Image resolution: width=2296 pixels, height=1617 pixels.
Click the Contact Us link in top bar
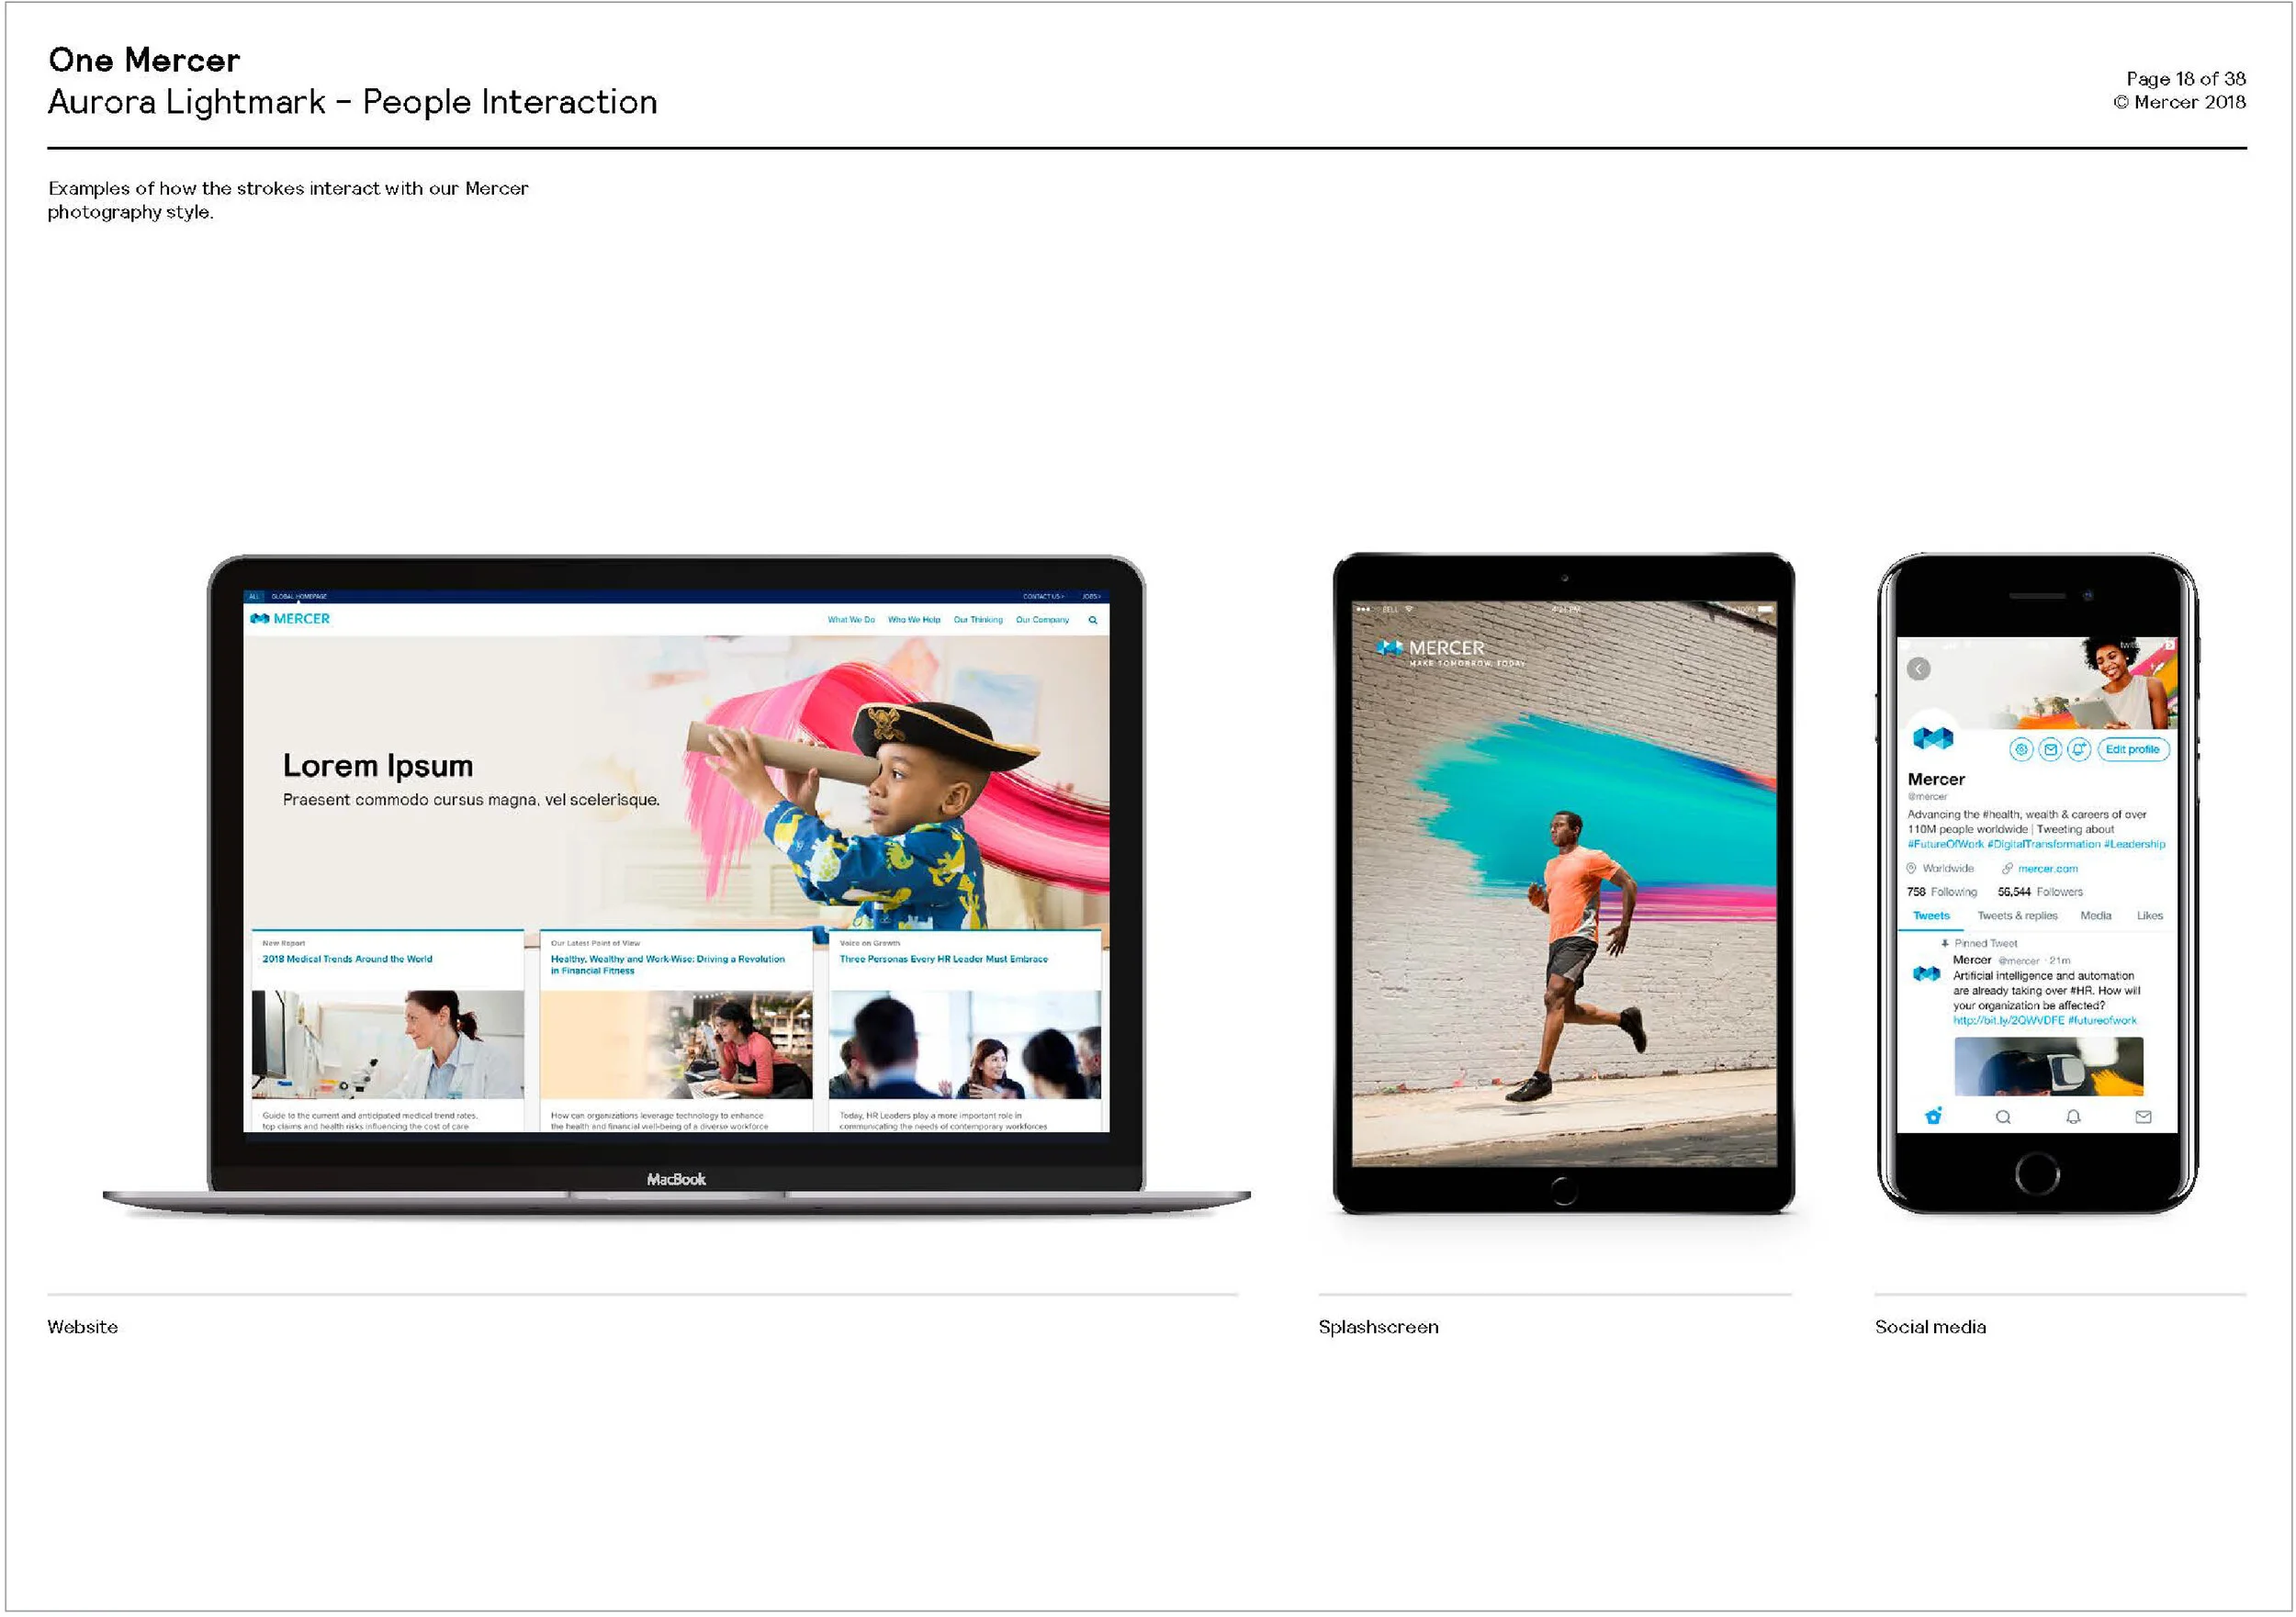pyautogui.click(x=1043, y=596)
